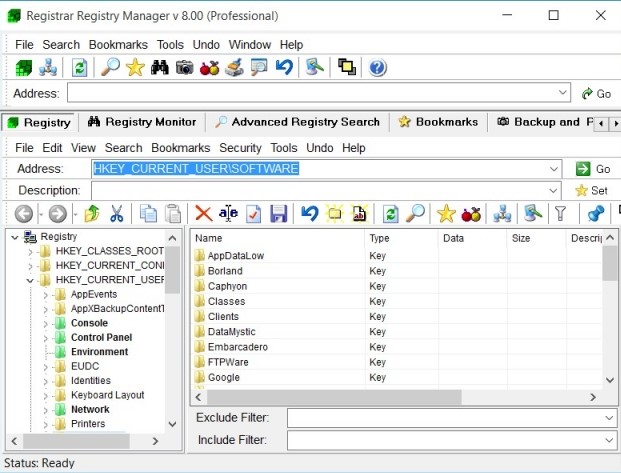621x473 pixels.
Task: Click the scissors cut icon
Action: pyautogui.click(x=117, y=213)
